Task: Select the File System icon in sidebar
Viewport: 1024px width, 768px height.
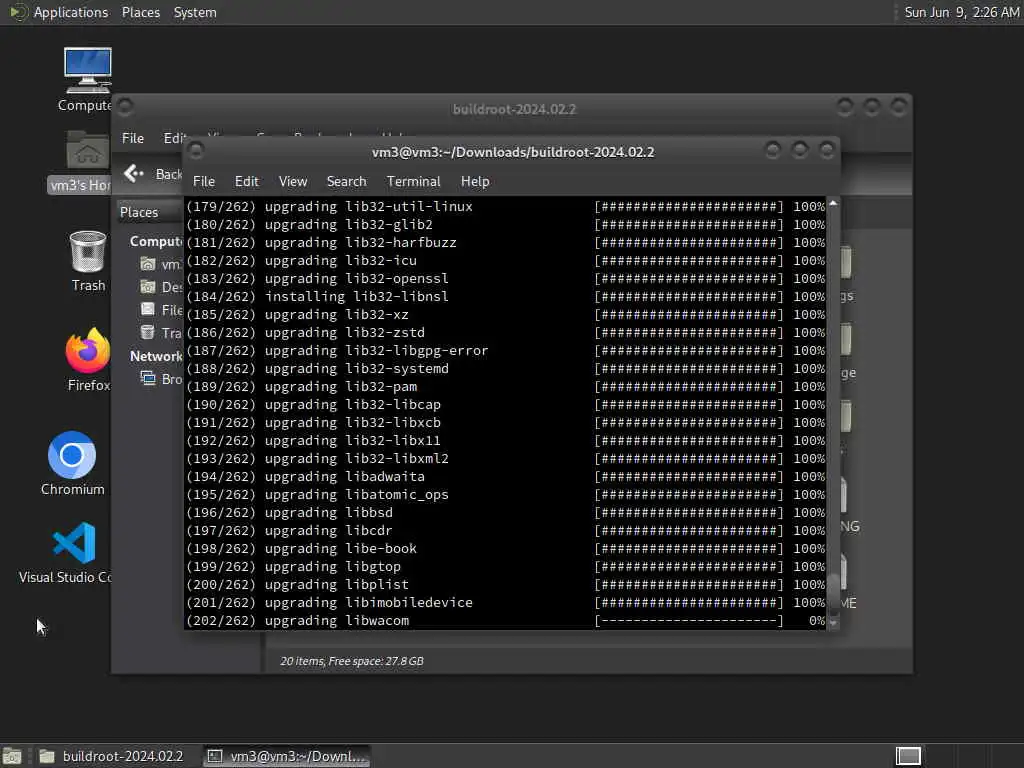Action: coord(148,310)
